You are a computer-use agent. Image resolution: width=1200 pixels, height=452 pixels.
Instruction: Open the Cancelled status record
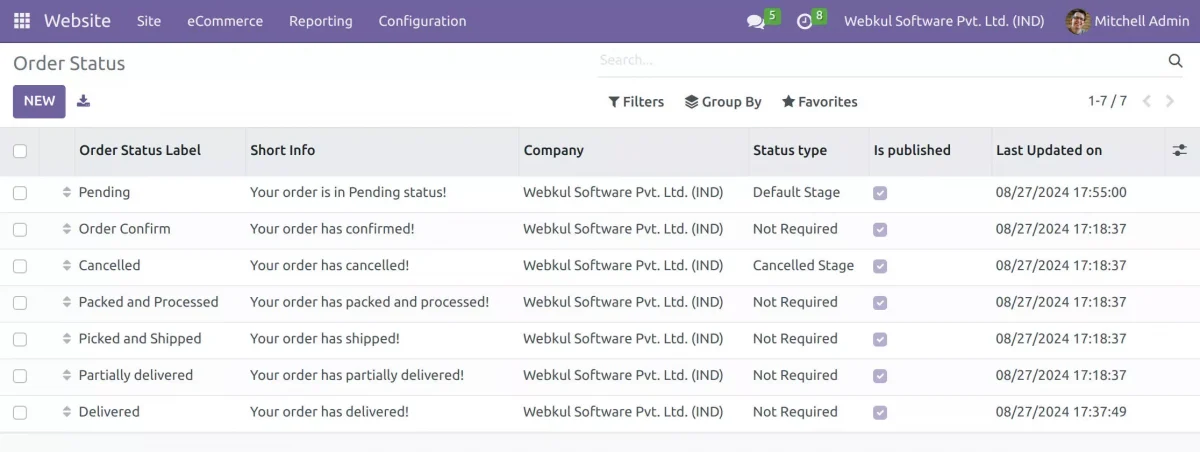coord(109,266)
